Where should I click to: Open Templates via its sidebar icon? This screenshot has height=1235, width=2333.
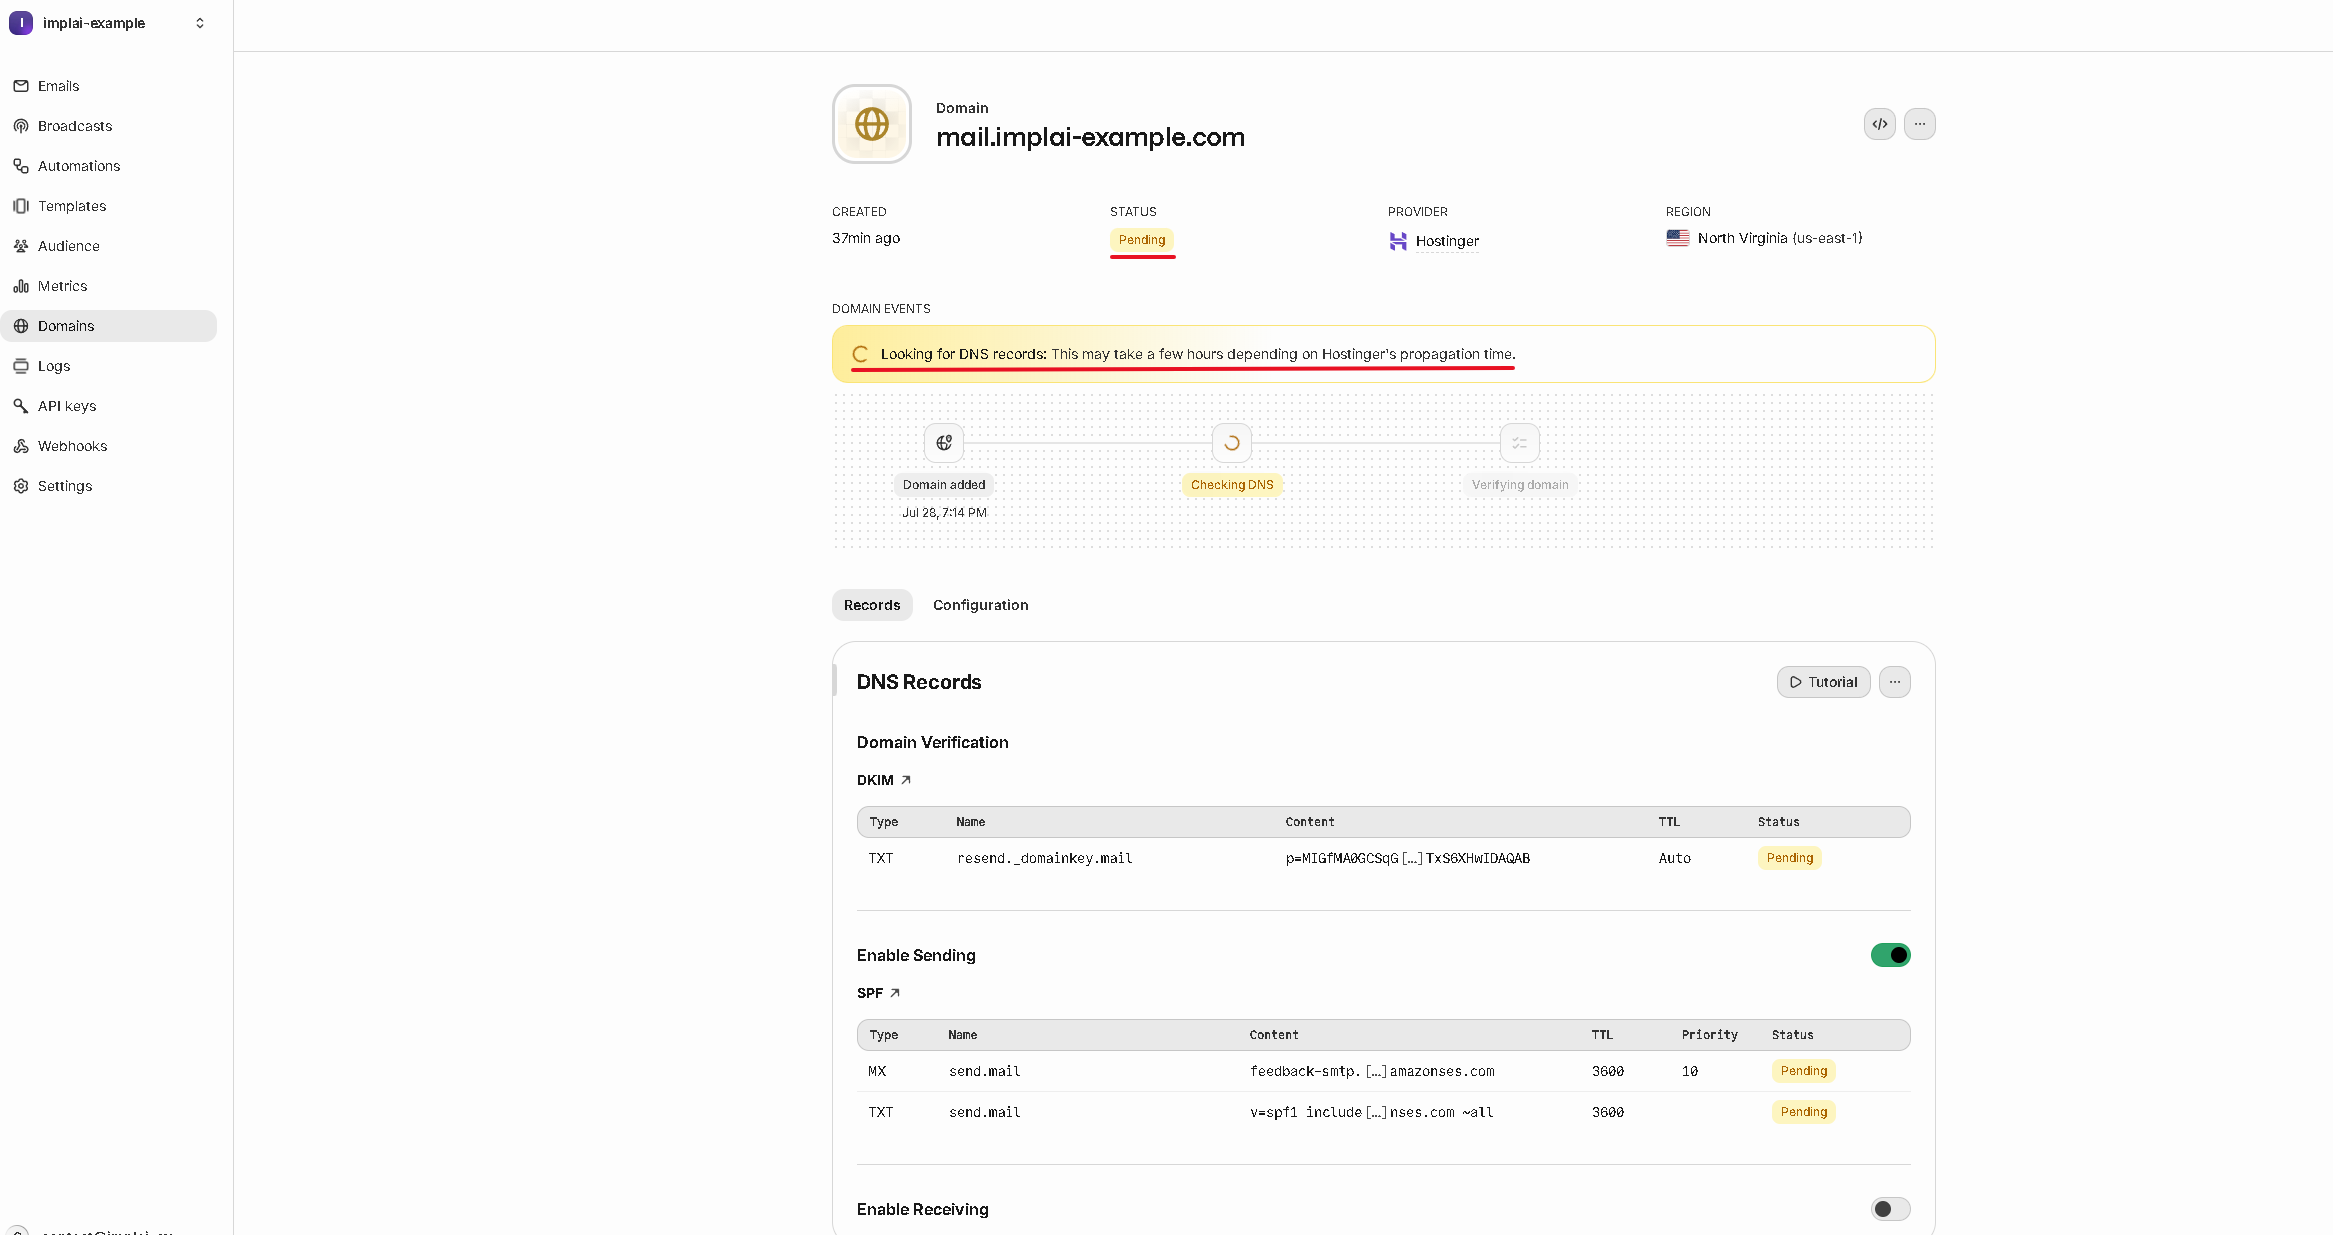point(21,206)
